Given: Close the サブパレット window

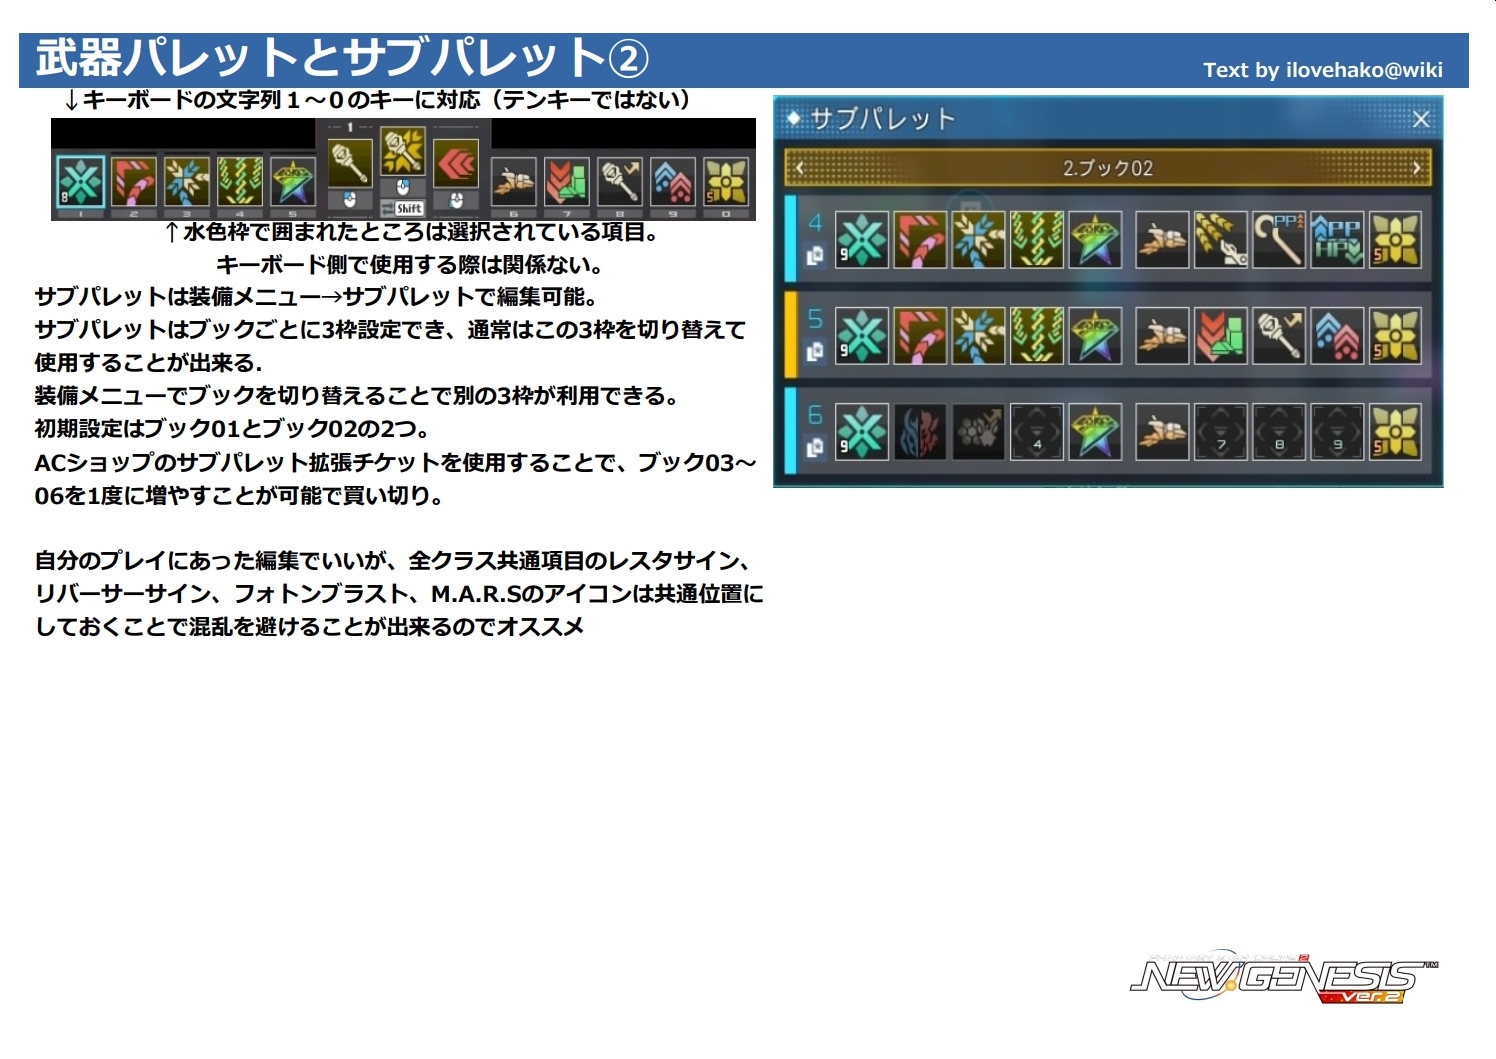Looking at the screenshot, I should click(1421, 119).
